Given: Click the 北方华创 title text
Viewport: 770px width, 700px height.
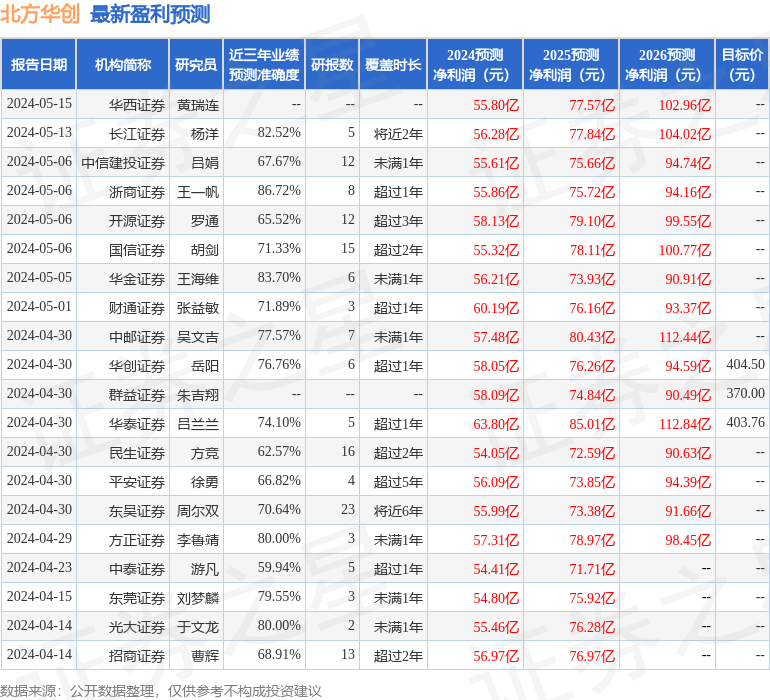Looking at the screenshot, I should (x=42, y=14).
